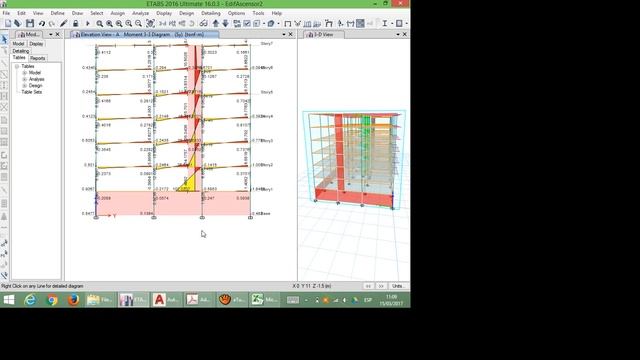Click the Windows Start button
640x360 pixels.
click(x=9, y=300)
